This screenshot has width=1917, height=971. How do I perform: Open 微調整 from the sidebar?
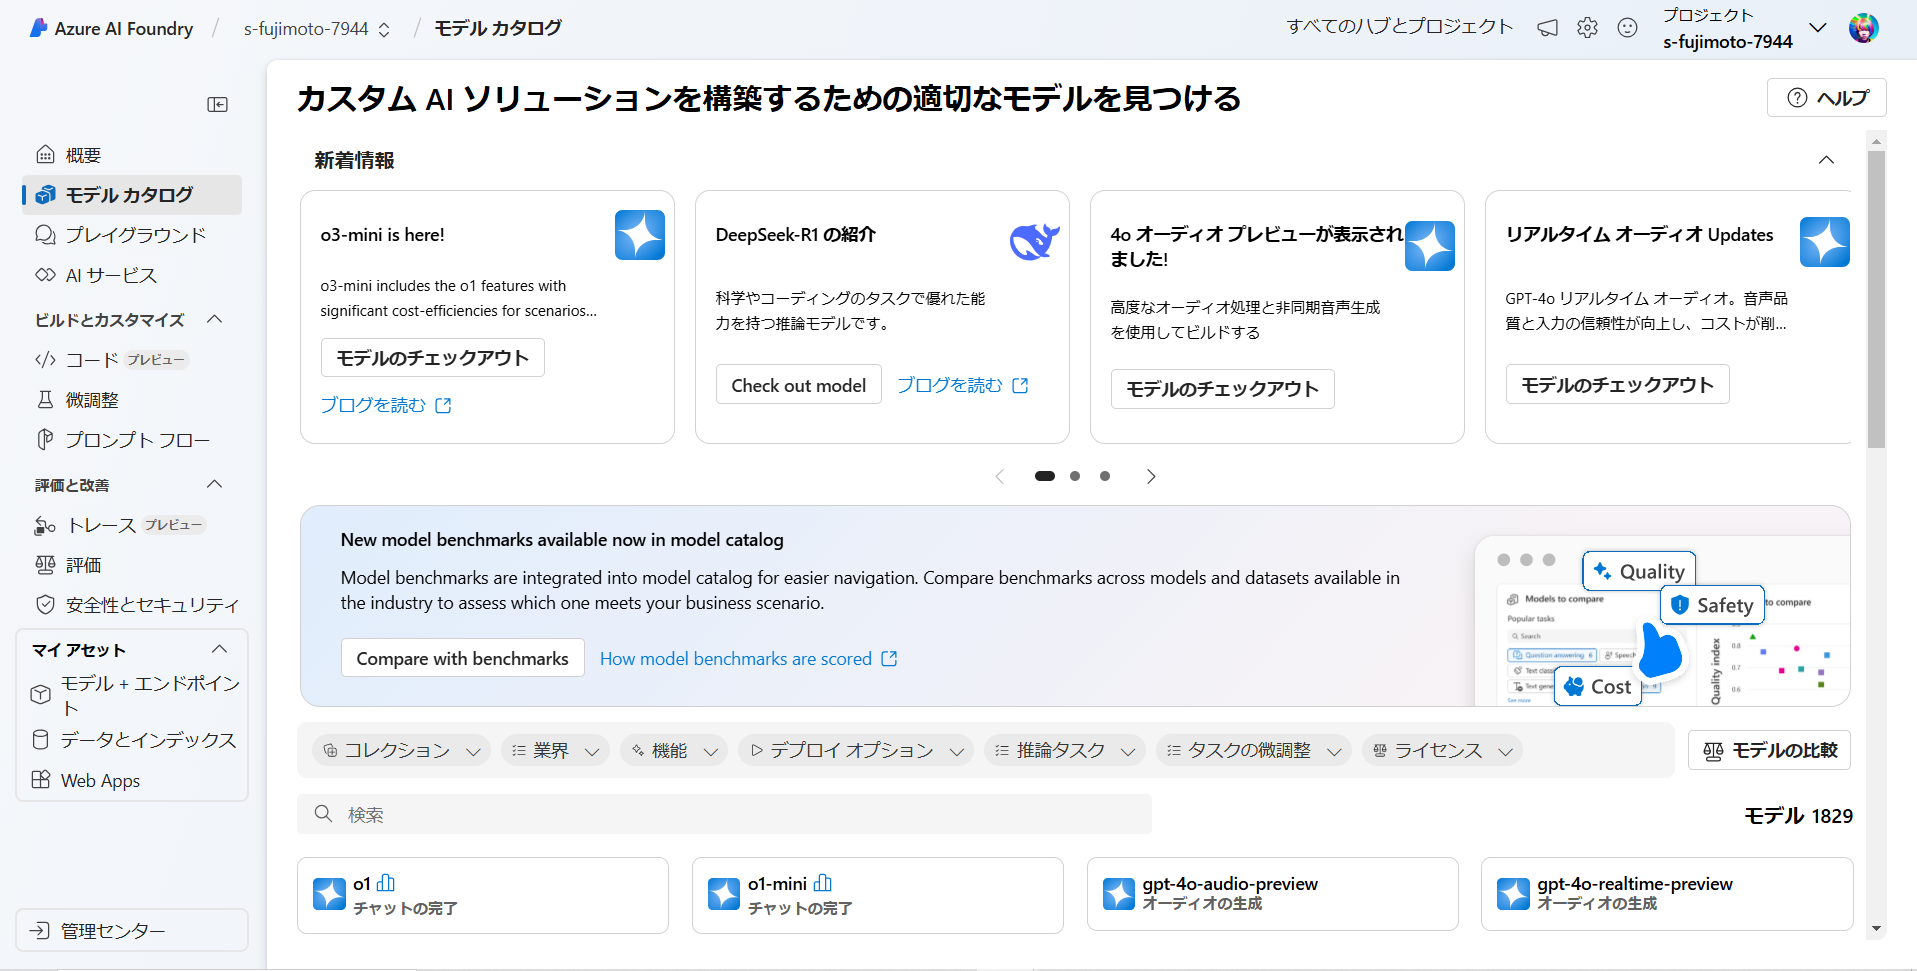132,400
